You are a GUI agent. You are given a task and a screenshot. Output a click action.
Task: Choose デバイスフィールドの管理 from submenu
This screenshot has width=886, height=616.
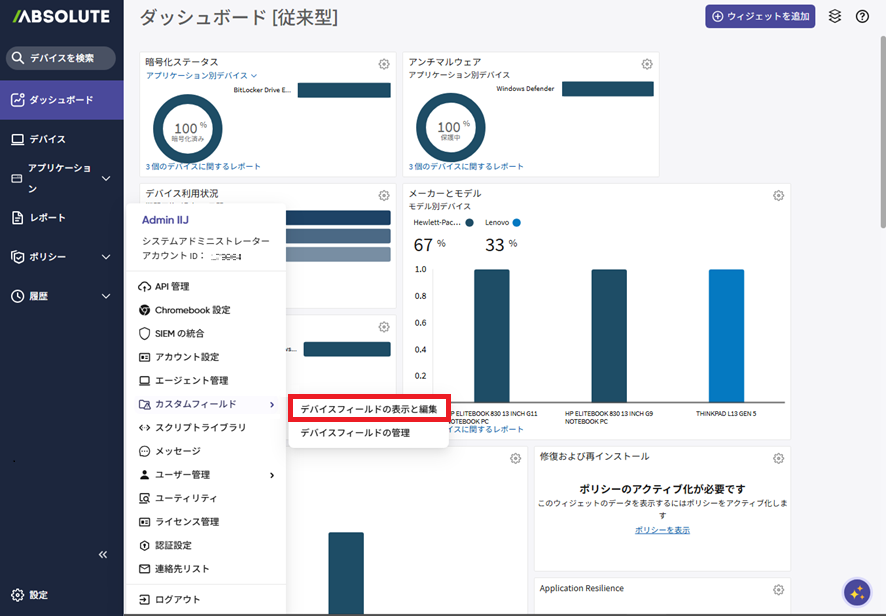tap(355, 433)
